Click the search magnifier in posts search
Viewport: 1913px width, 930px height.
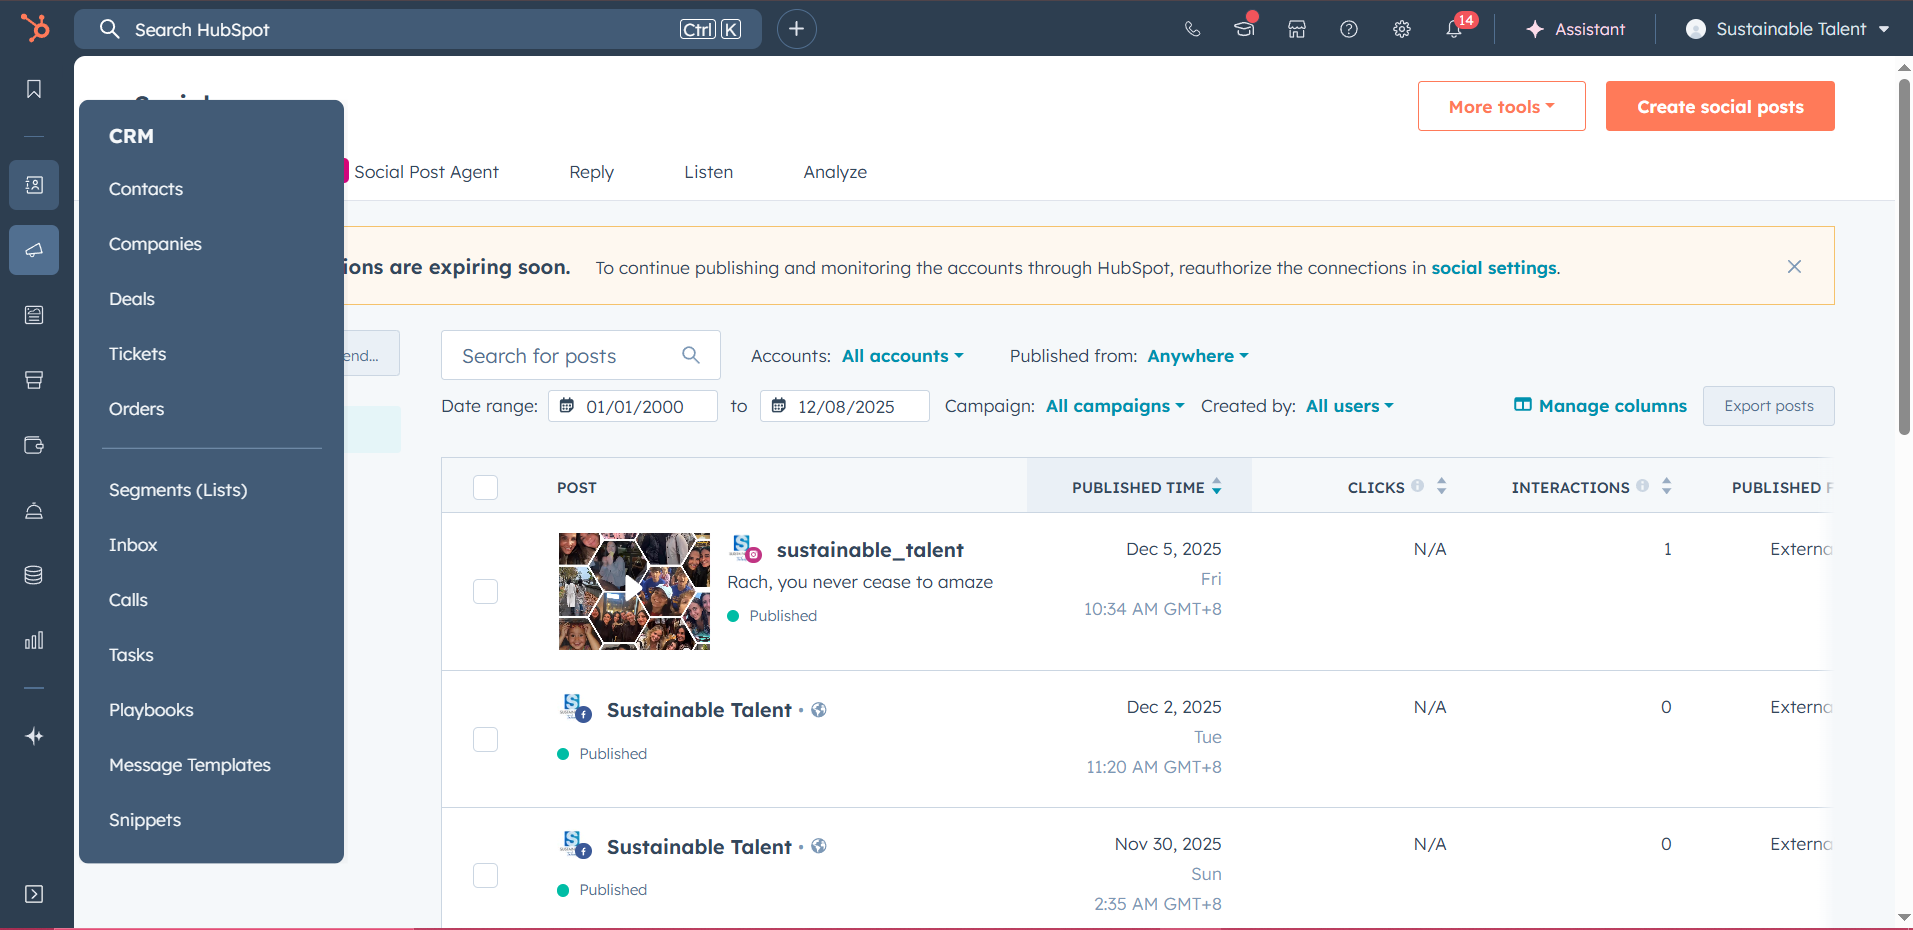(691, 355)
